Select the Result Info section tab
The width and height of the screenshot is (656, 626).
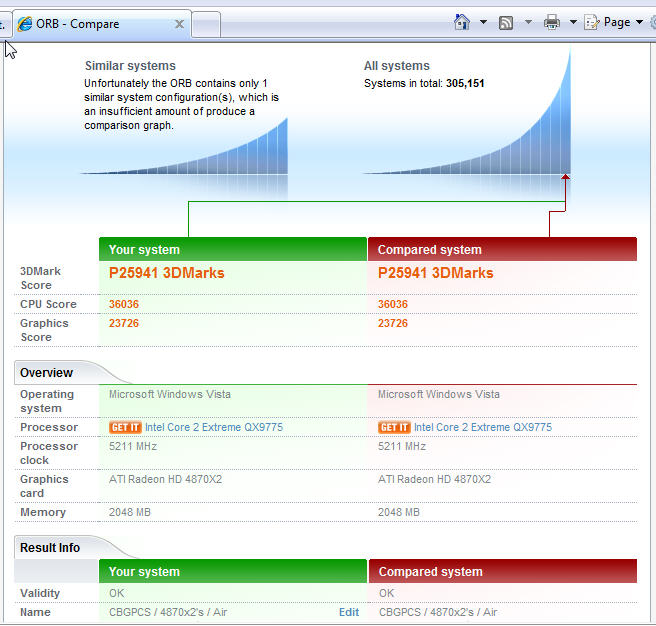[x=50, y=547]
